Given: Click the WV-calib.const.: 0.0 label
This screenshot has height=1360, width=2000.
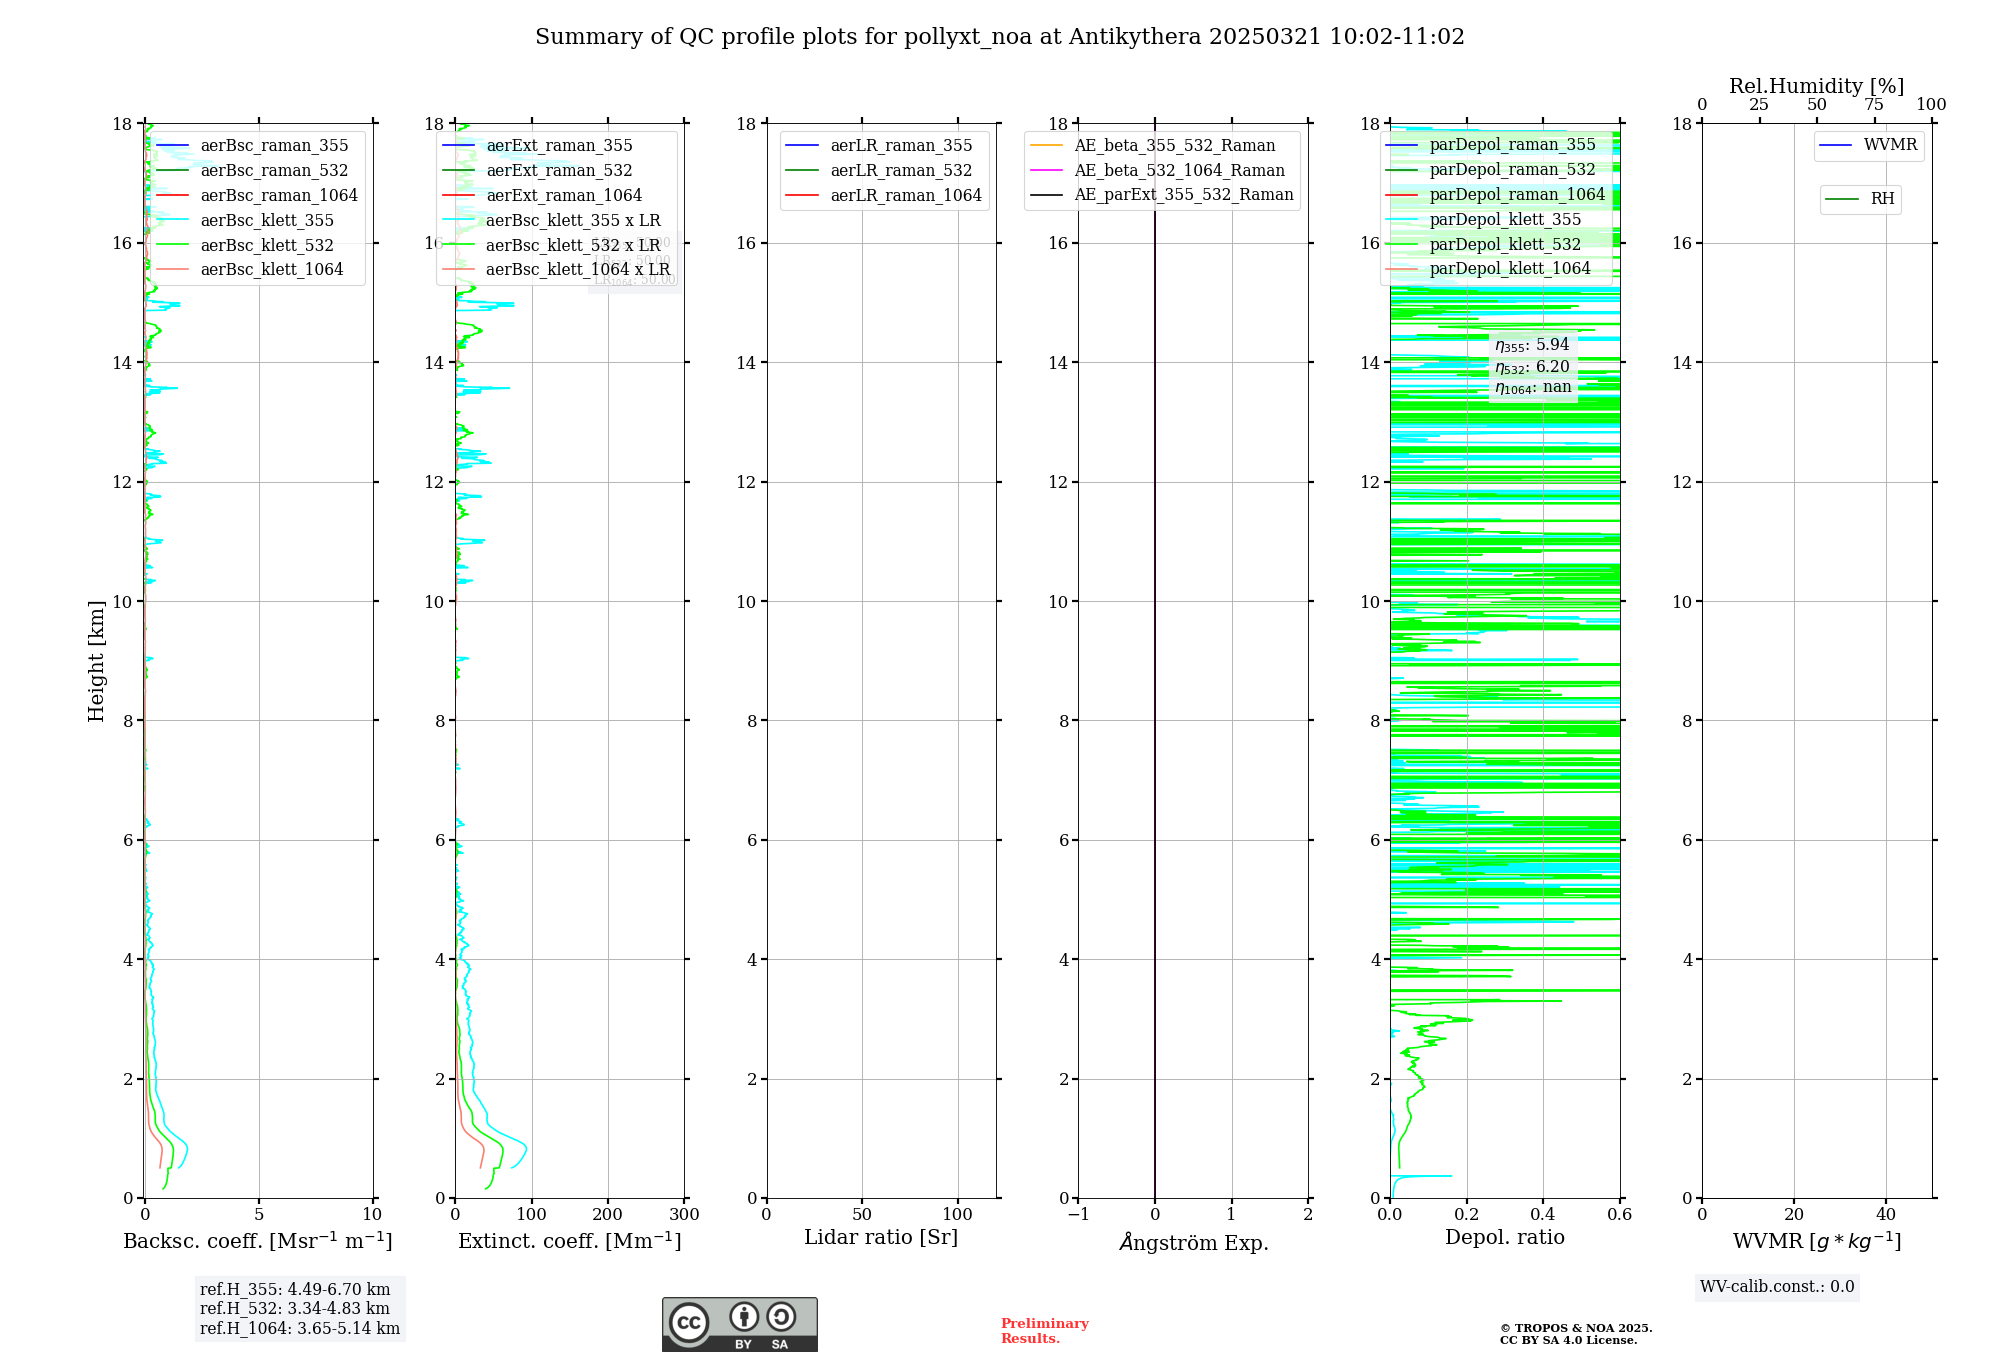Looking at the screenshot, I should point(1777,1287).
